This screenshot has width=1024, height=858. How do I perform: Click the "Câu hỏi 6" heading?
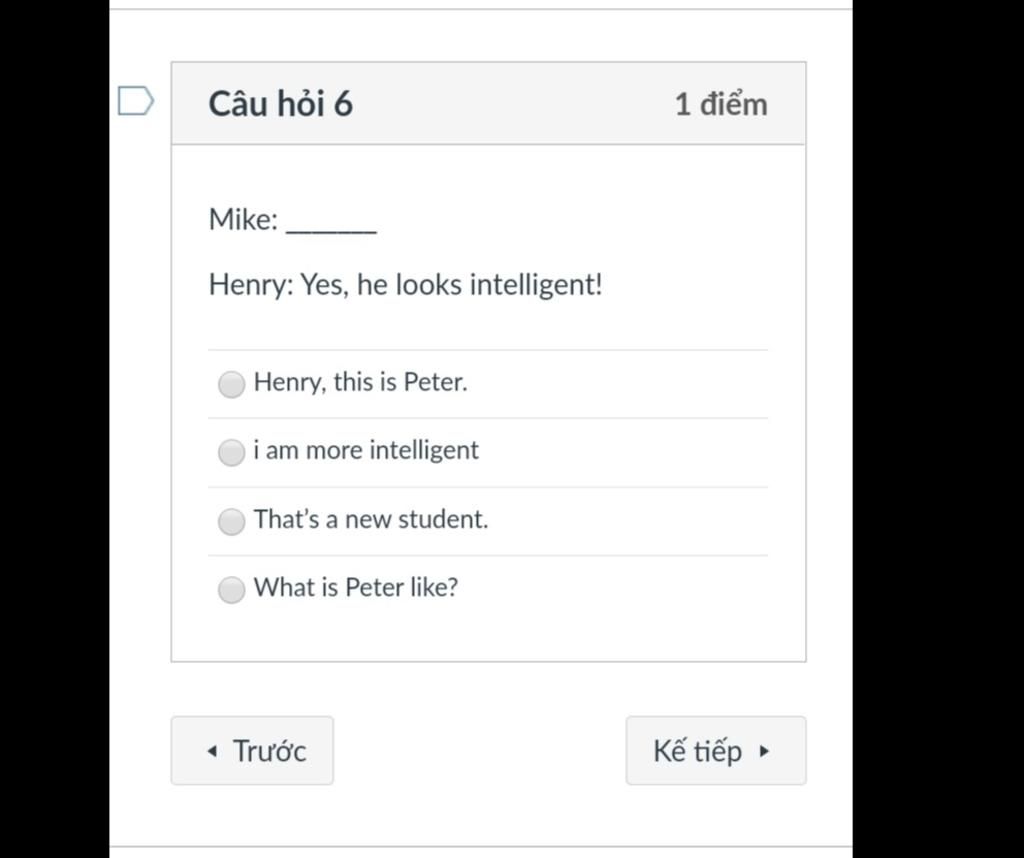click(281, 104)
